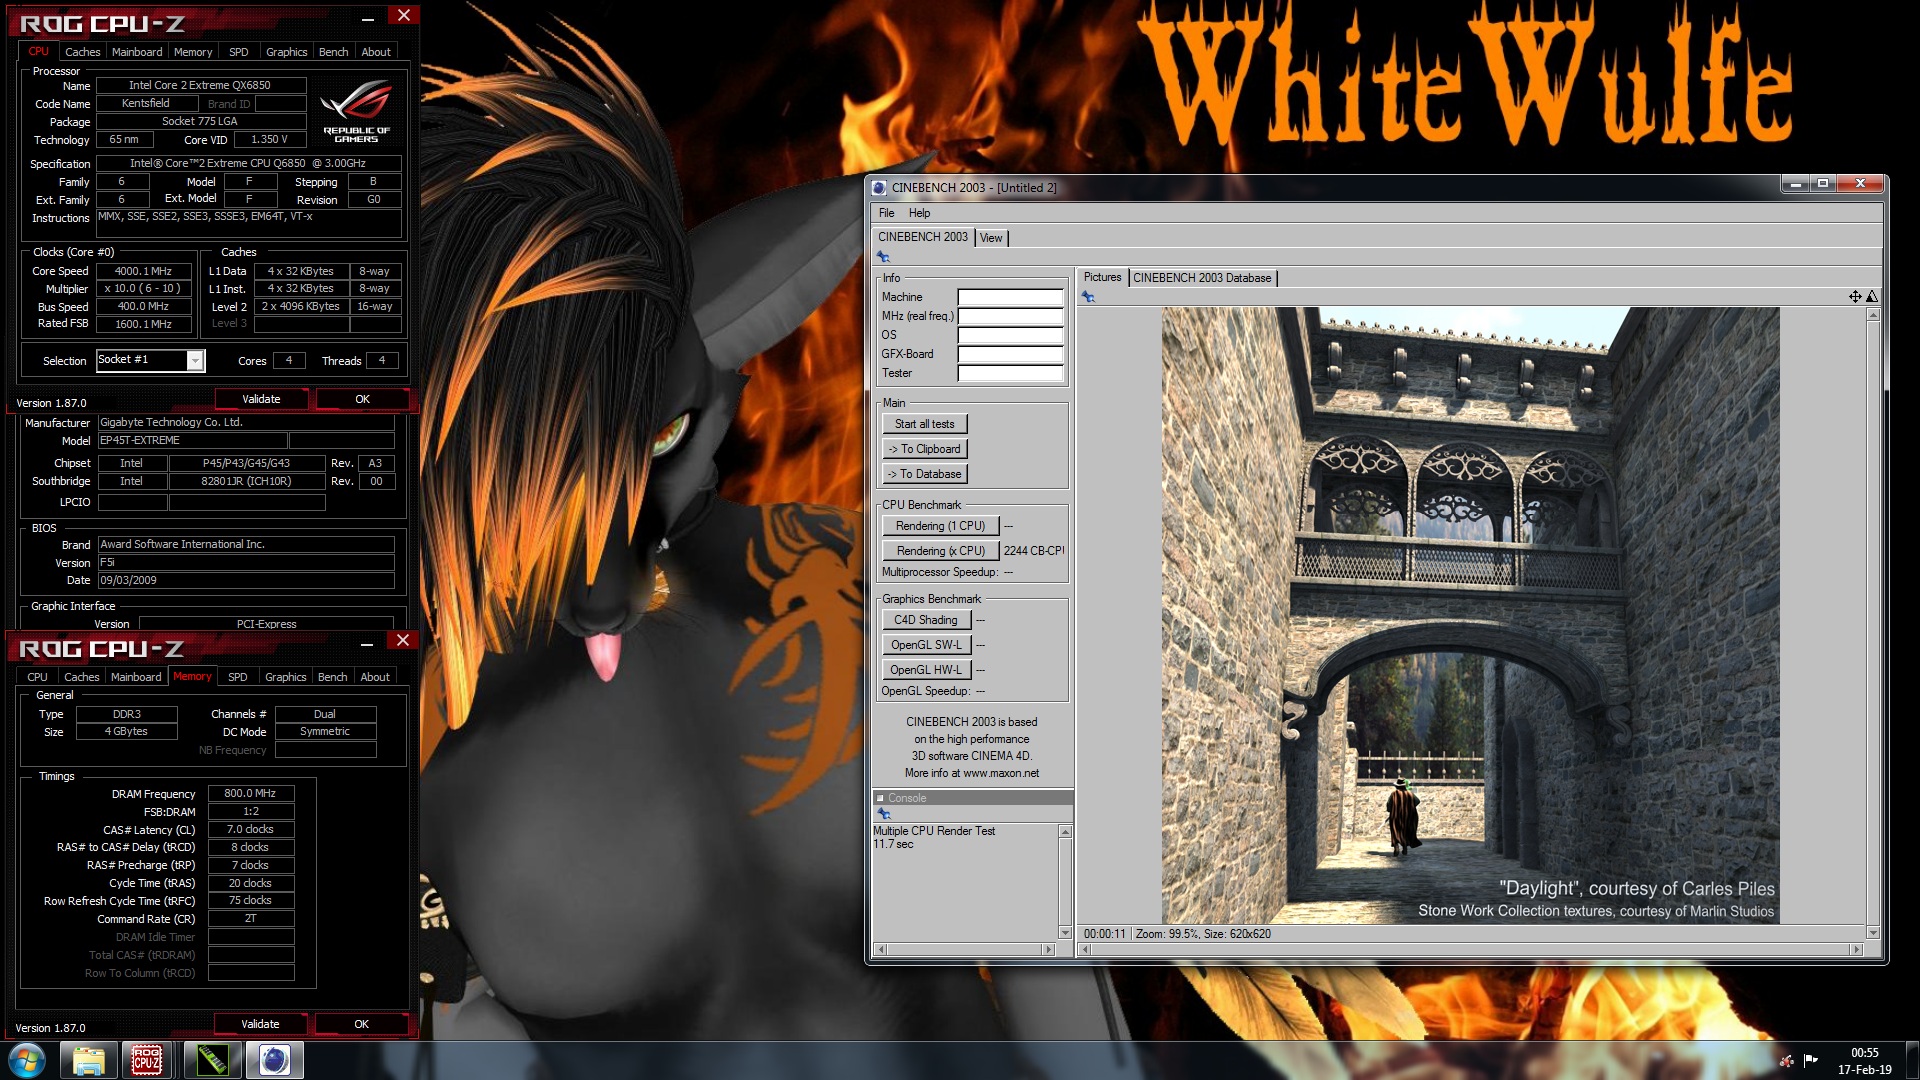Image resolution: width=1920 pixels, height=1080 pixels.
Task: Click the Tester input field
Action: (x=1010, y=373)
